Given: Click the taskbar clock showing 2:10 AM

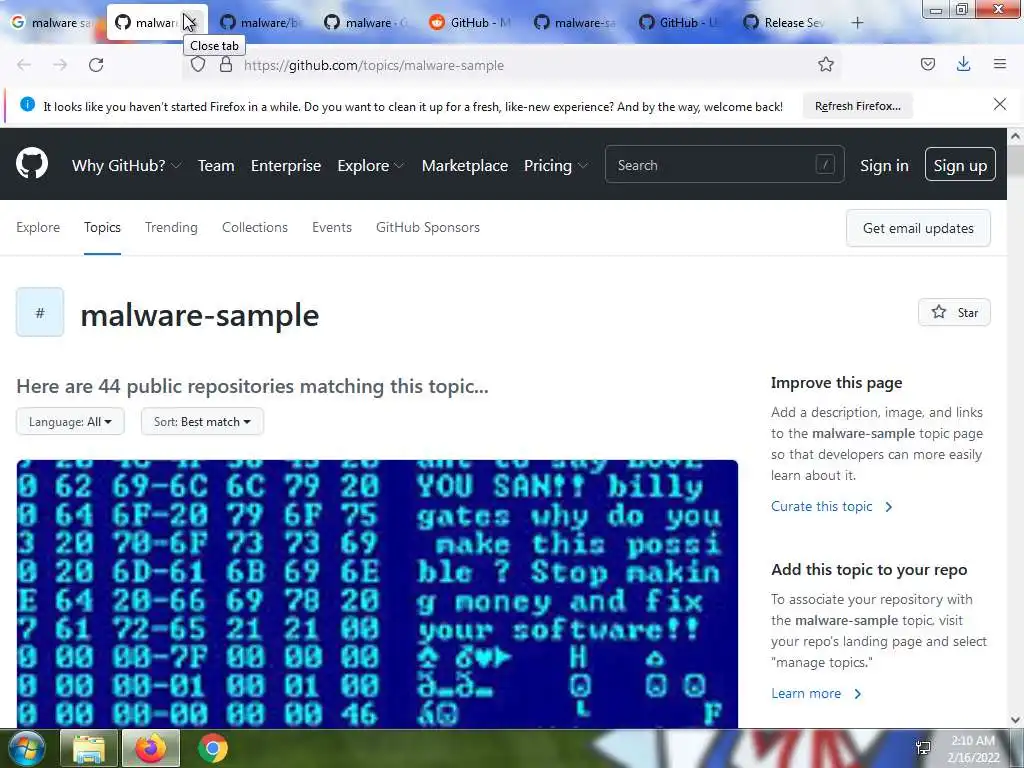Looking at the screenshot, I should [973, 748].
